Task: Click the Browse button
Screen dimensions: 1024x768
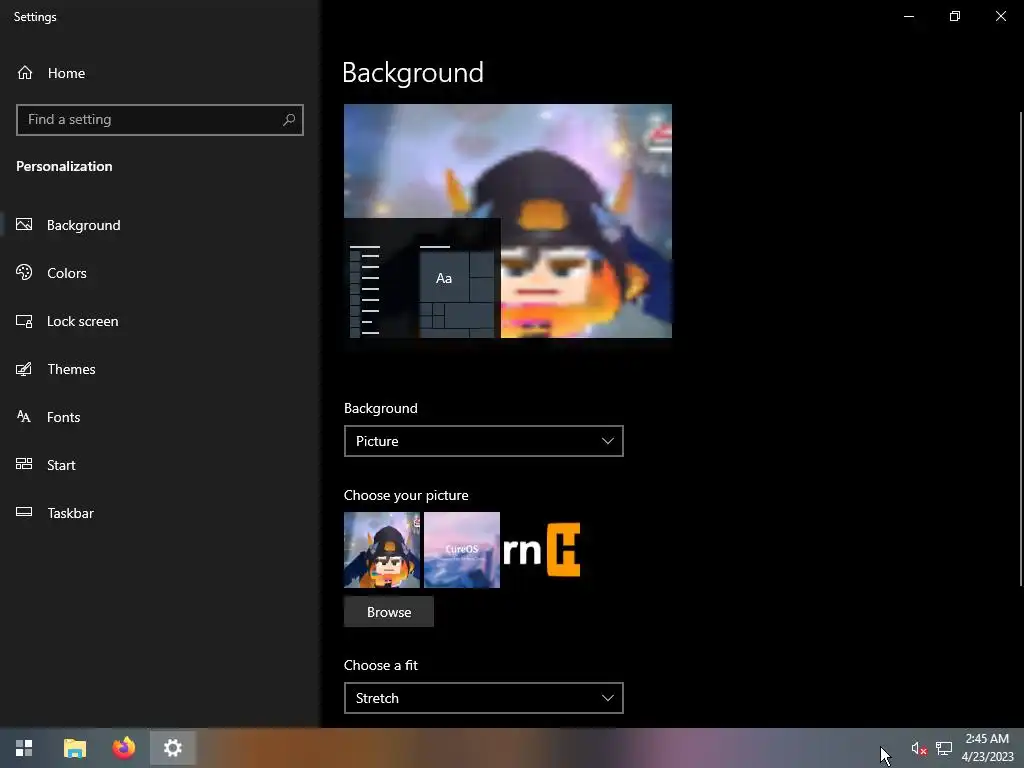Action: coord(389,612)
